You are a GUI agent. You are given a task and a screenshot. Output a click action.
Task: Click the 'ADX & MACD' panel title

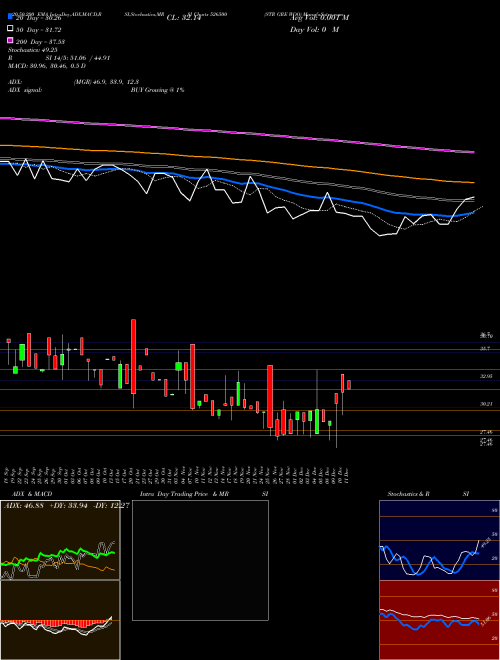[x=32, y=494]
